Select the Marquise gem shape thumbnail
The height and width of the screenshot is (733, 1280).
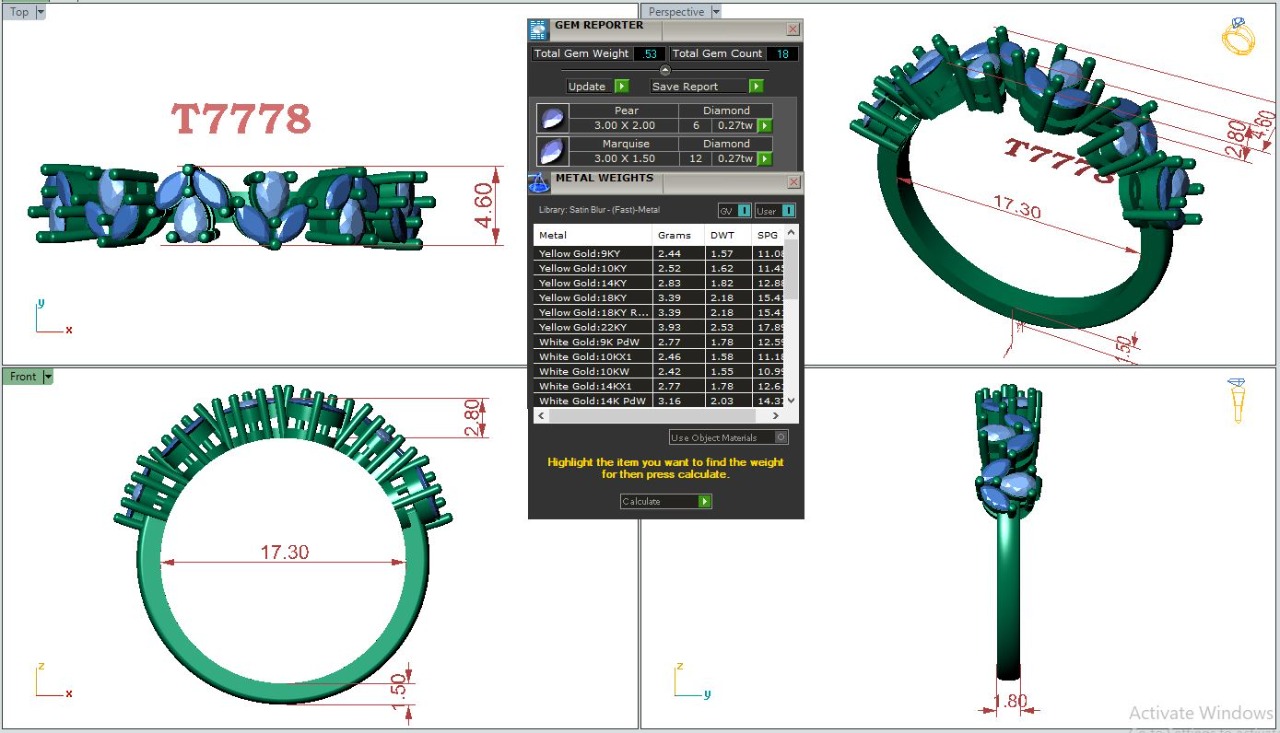[x=552, y=151]
